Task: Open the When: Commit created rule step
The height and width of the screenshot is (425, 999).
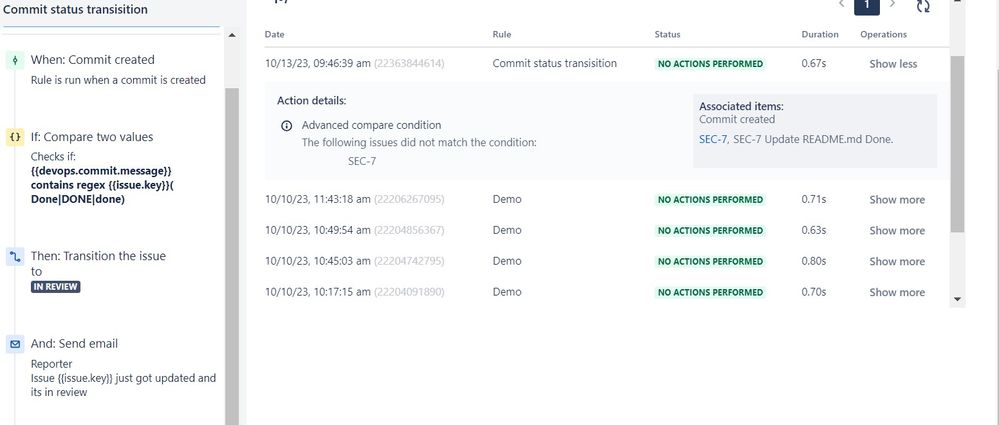Action: (x=92, y=60)
